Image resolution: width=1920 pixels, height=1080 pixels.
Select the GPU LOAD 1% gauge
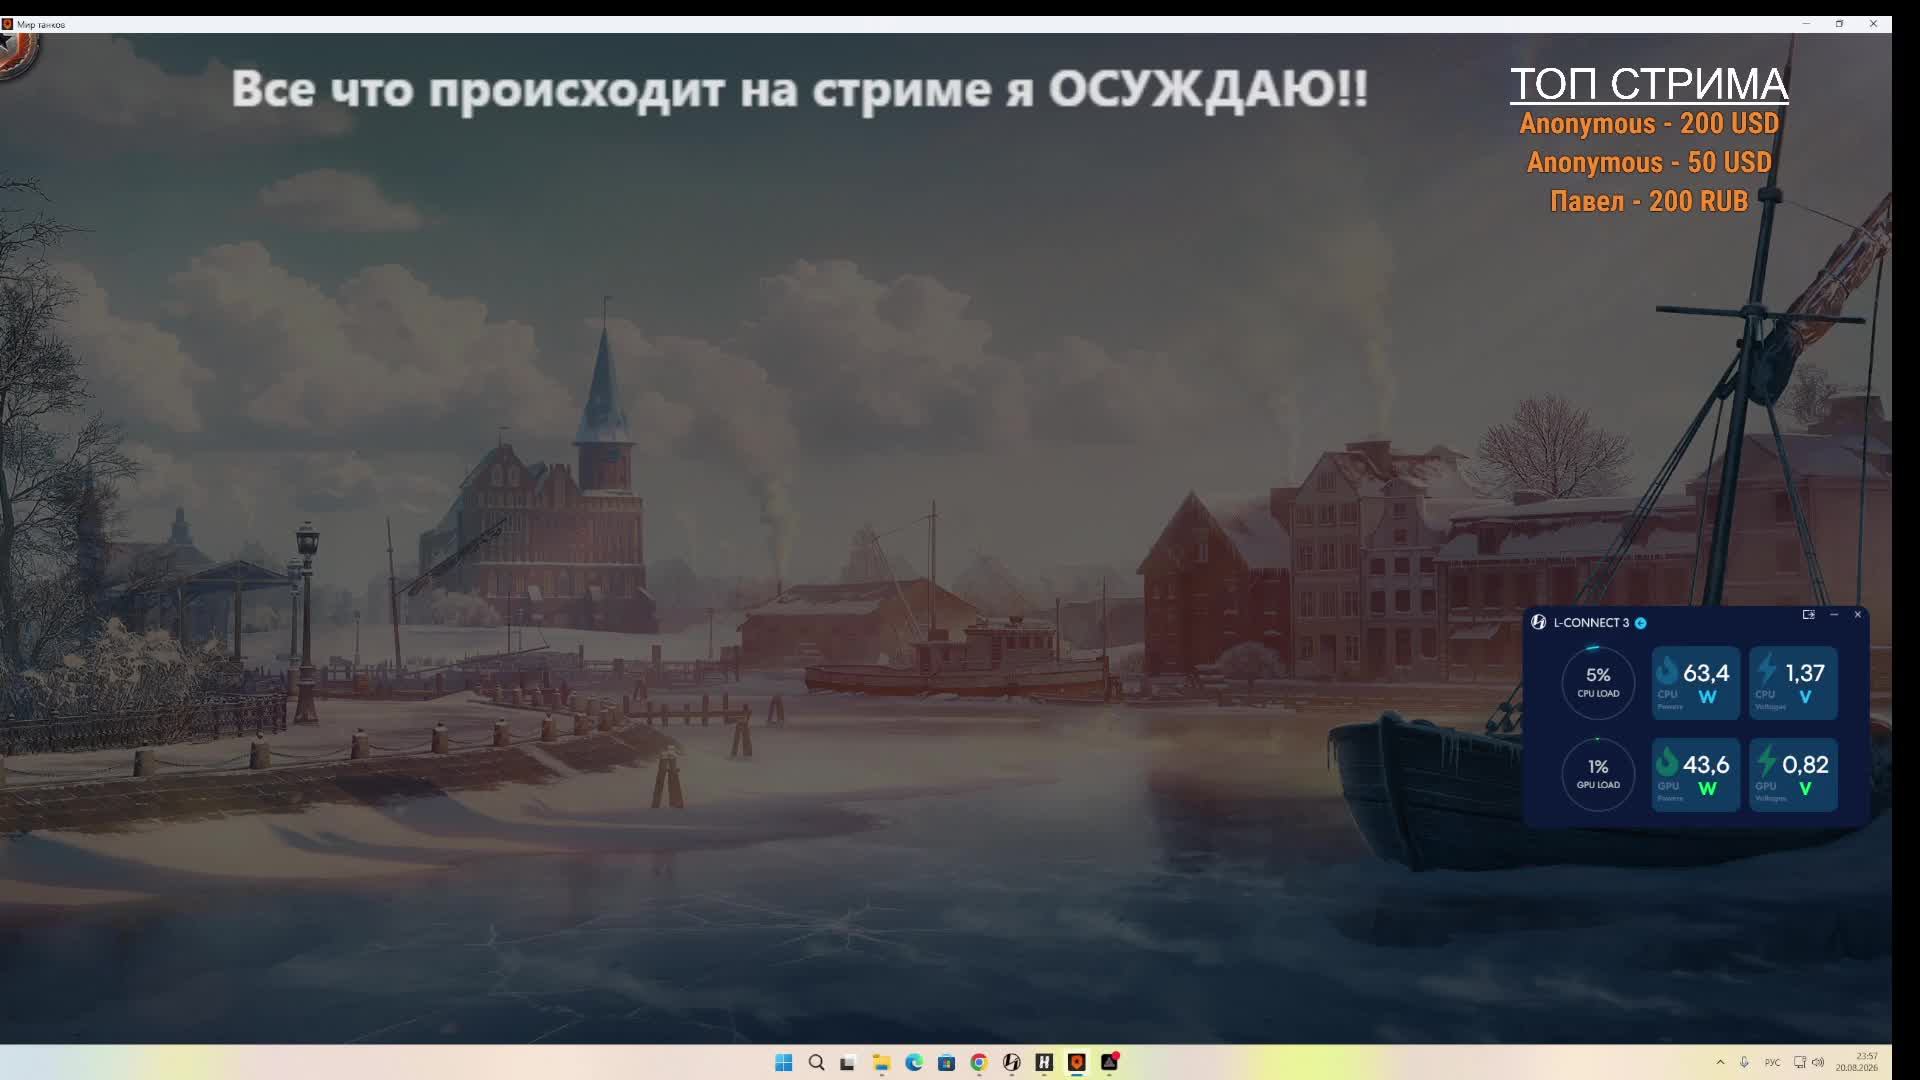(1598, 774)
